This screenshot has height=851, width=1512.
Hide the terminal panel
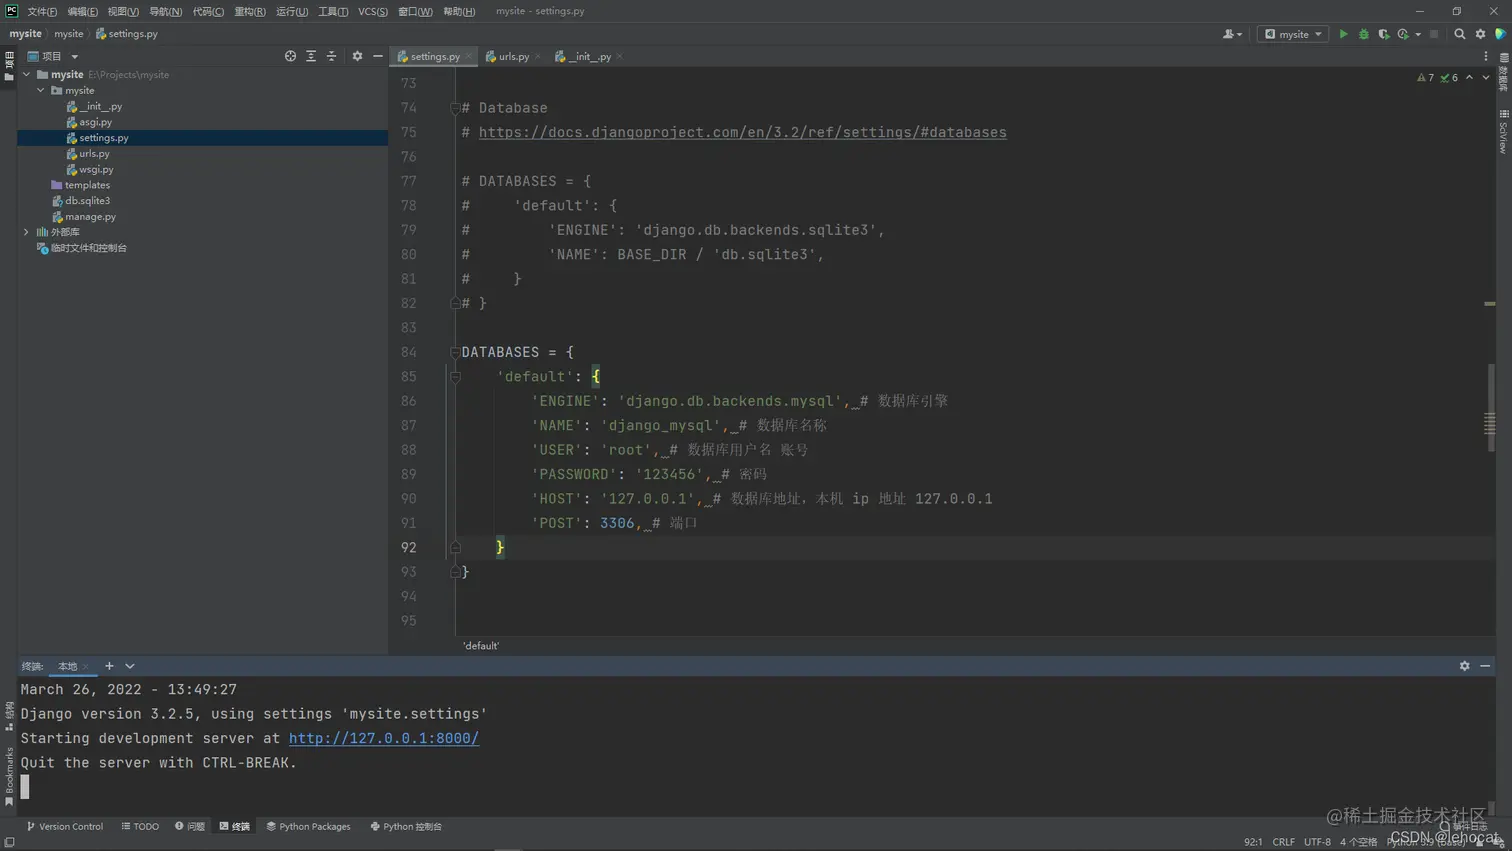click(x=1485, y=666)
